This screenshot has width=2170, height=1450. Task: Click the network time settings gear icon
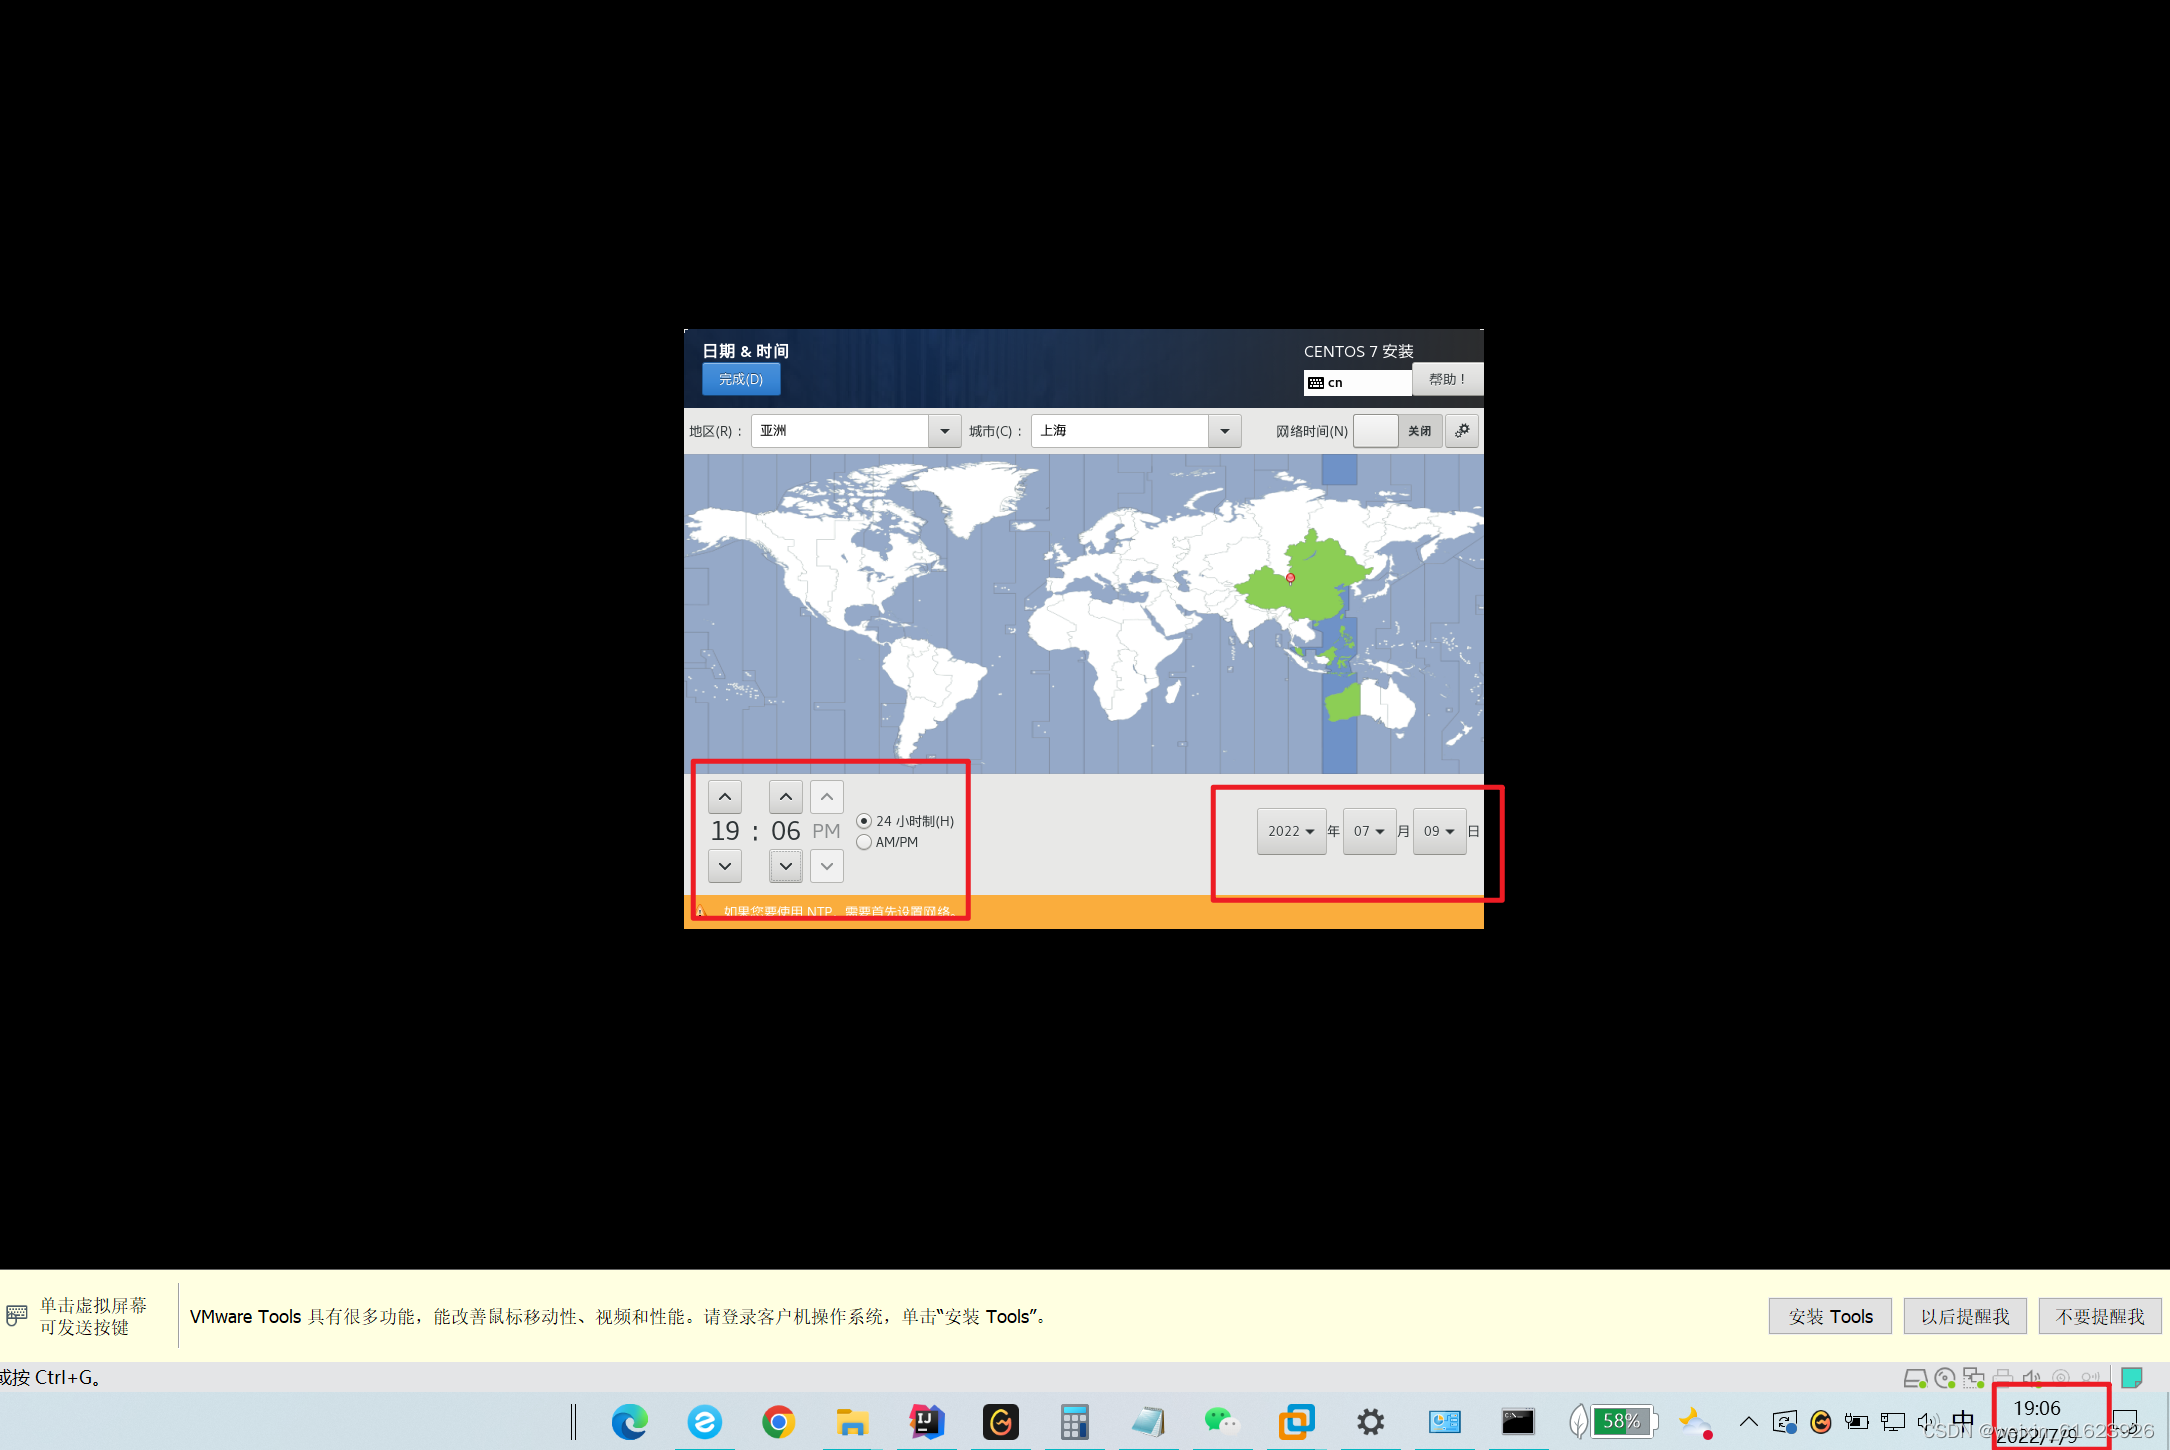(x=1461, y=431)
